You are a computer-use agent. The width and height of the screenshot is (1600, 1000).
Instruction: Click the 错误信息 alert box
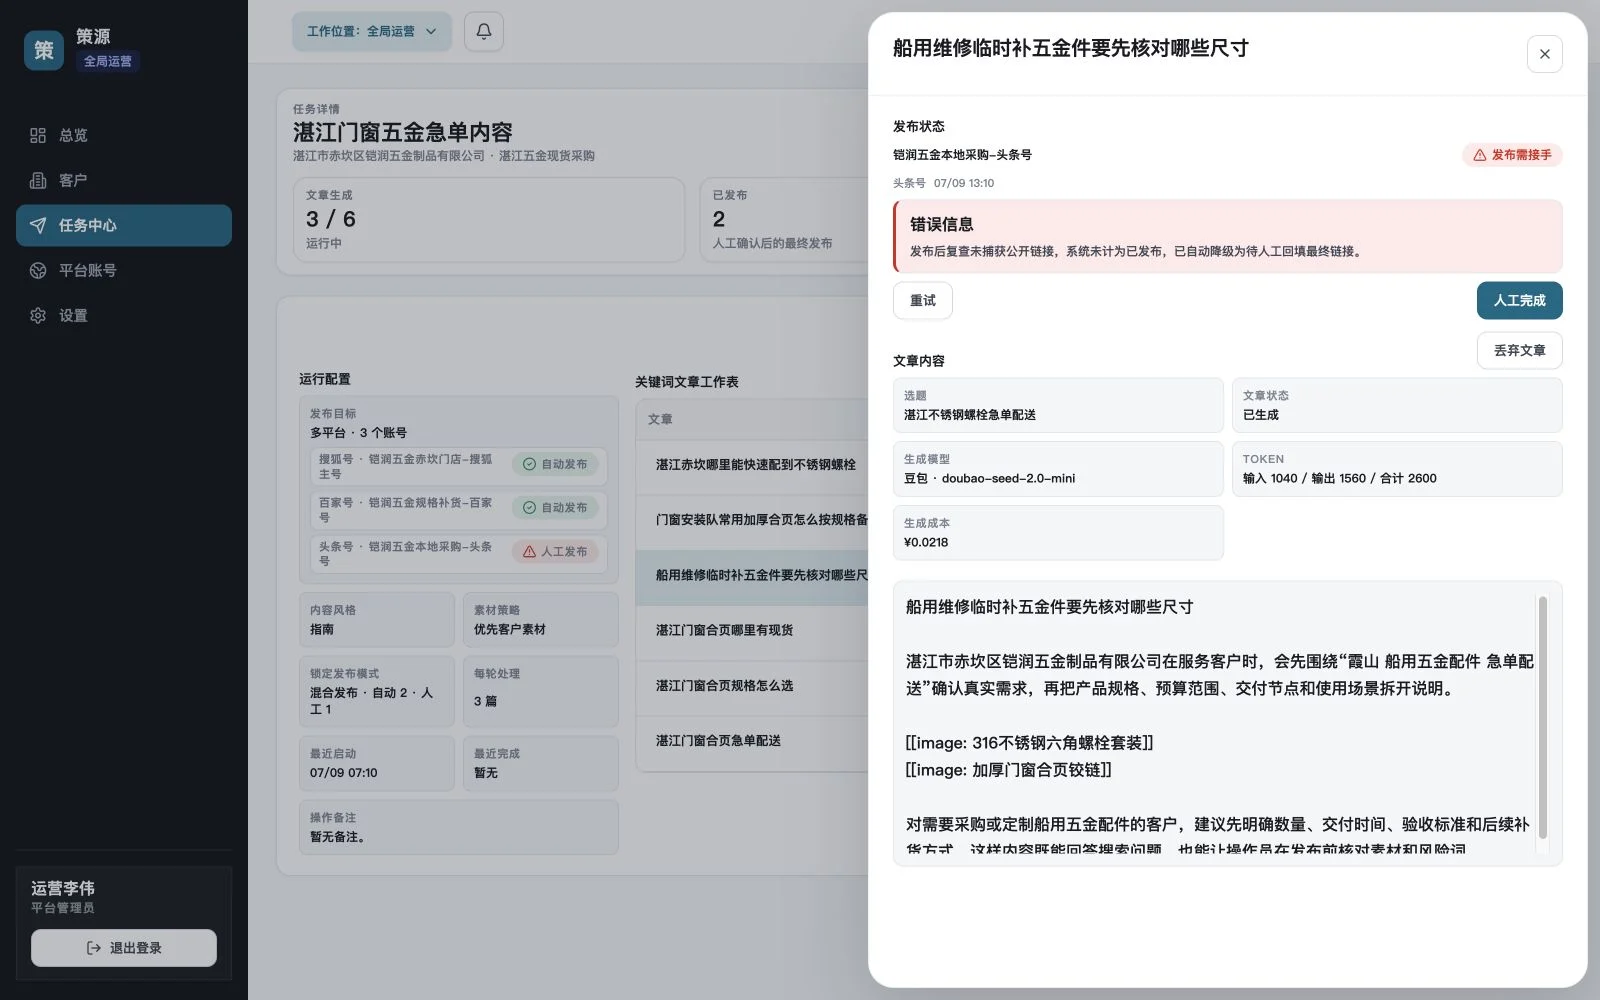tap(1228, 236)
